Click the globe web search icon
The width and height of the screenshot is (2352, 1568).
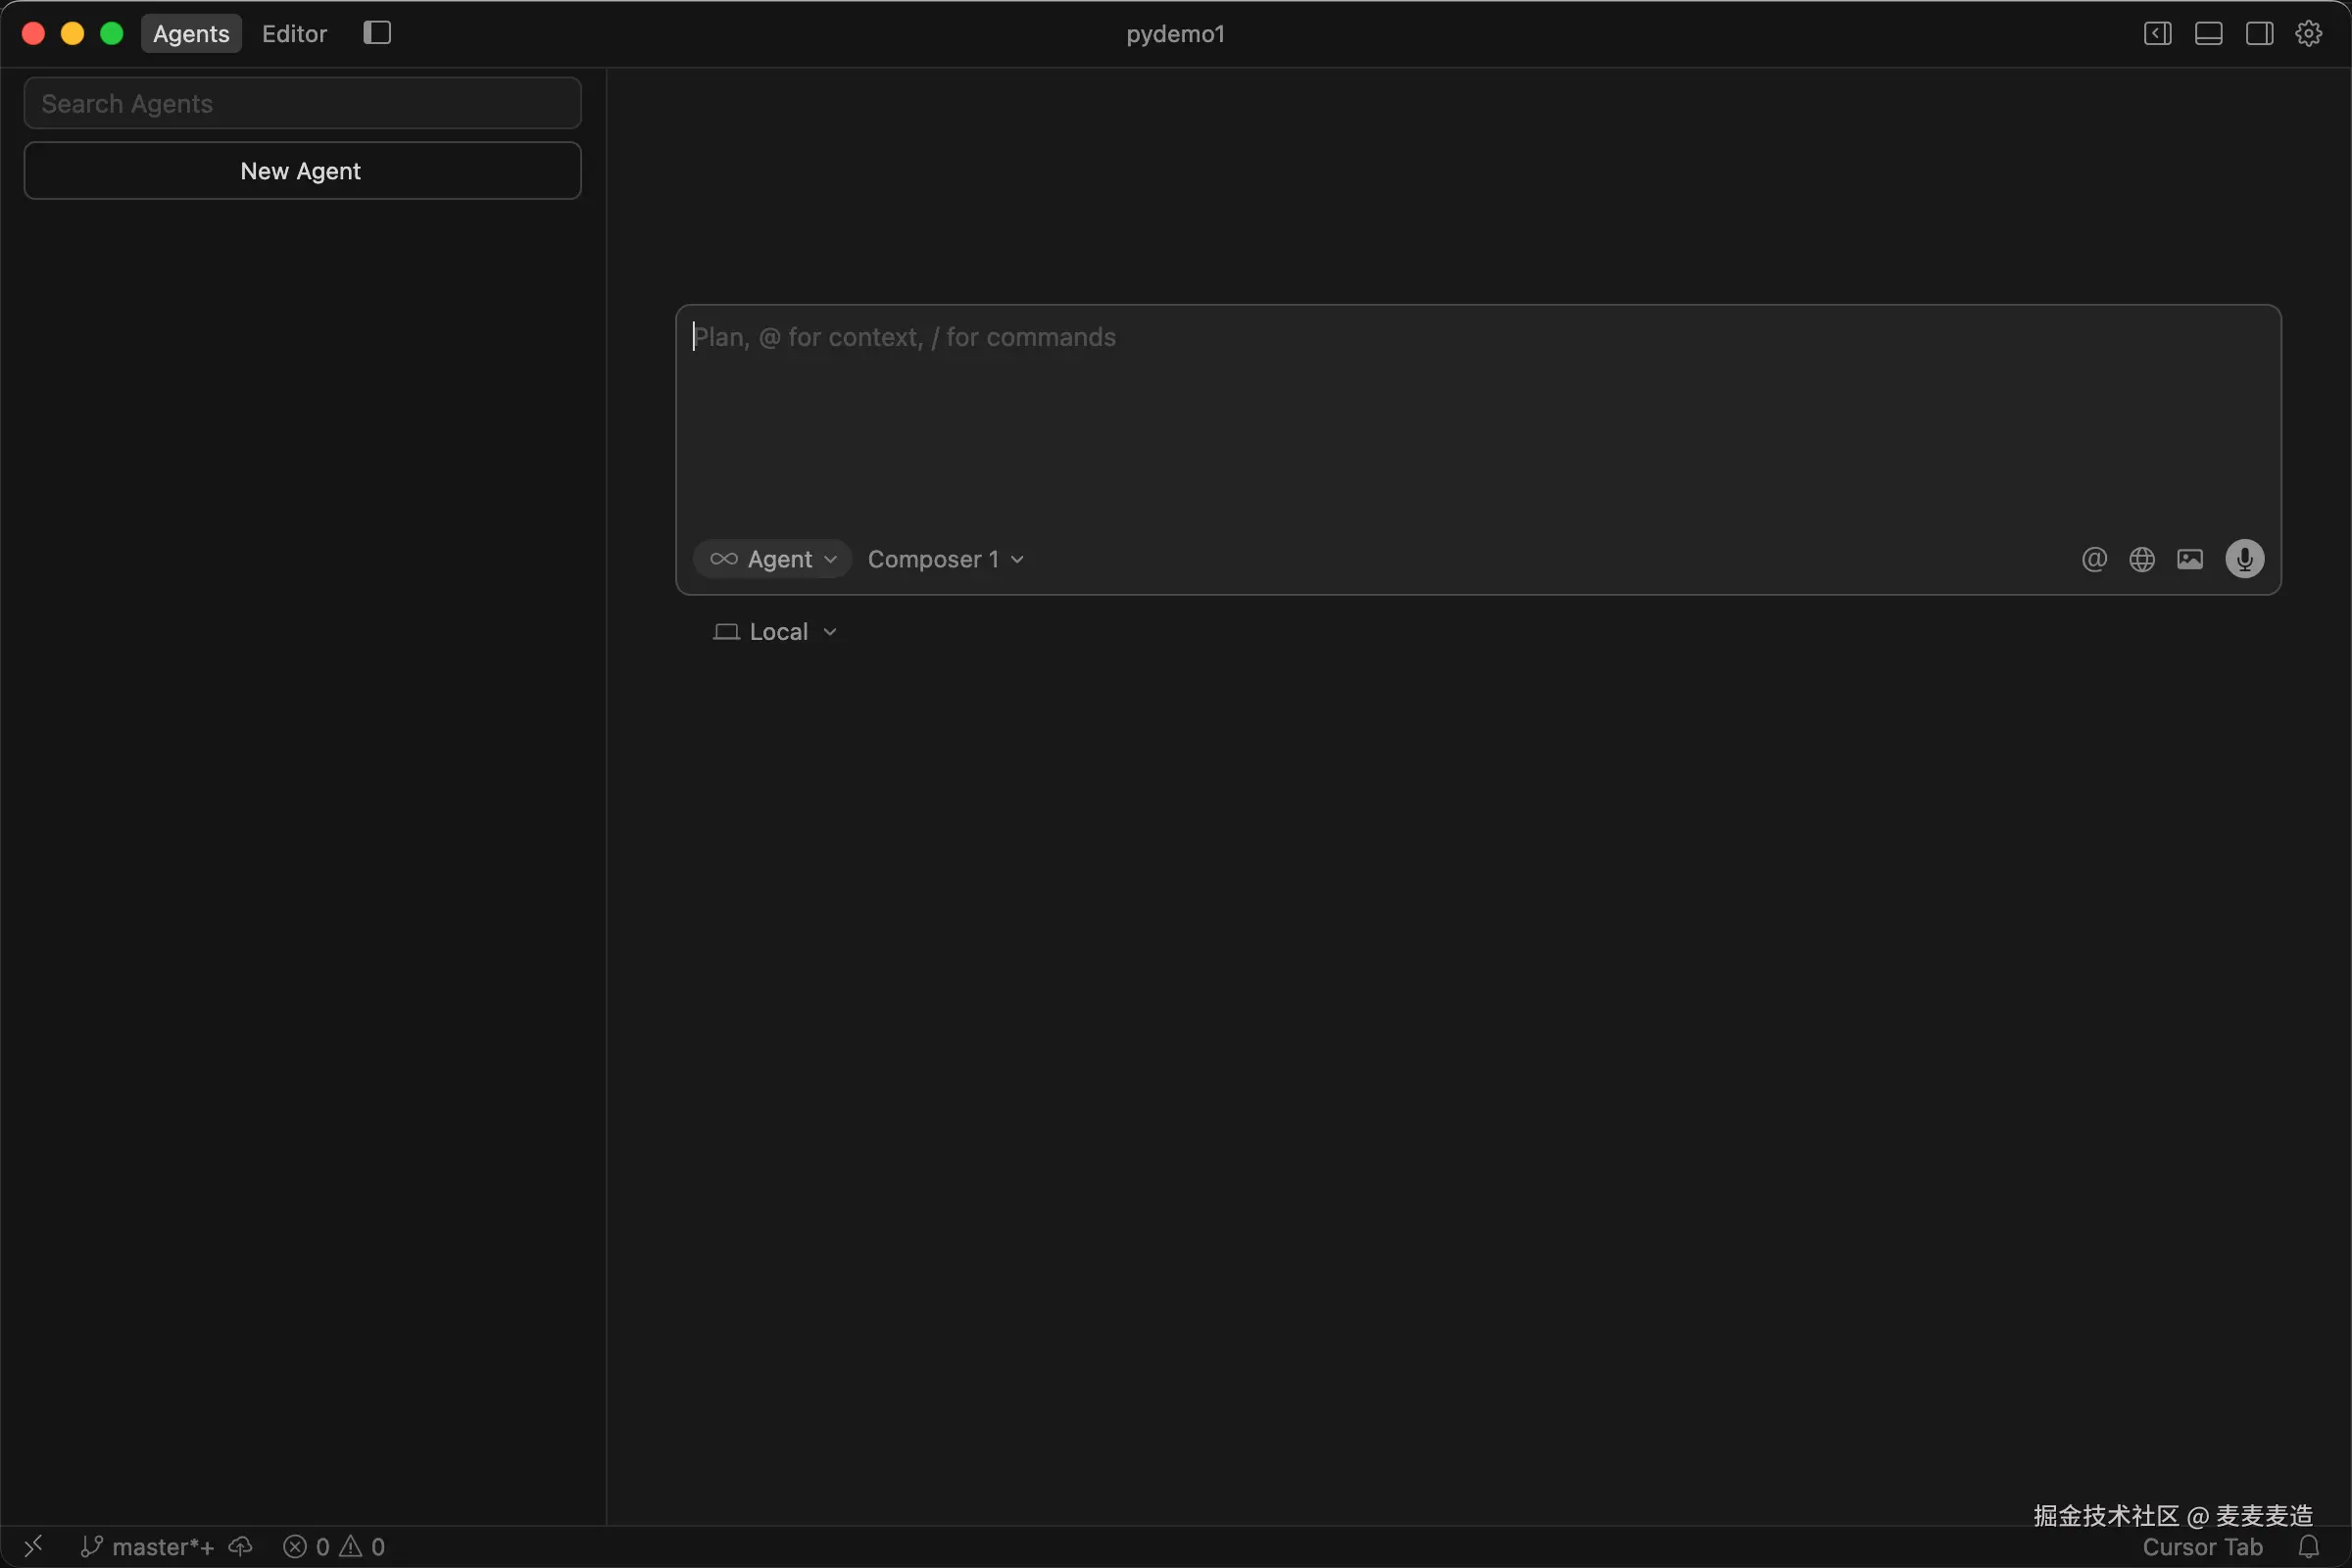[2142, 559]
